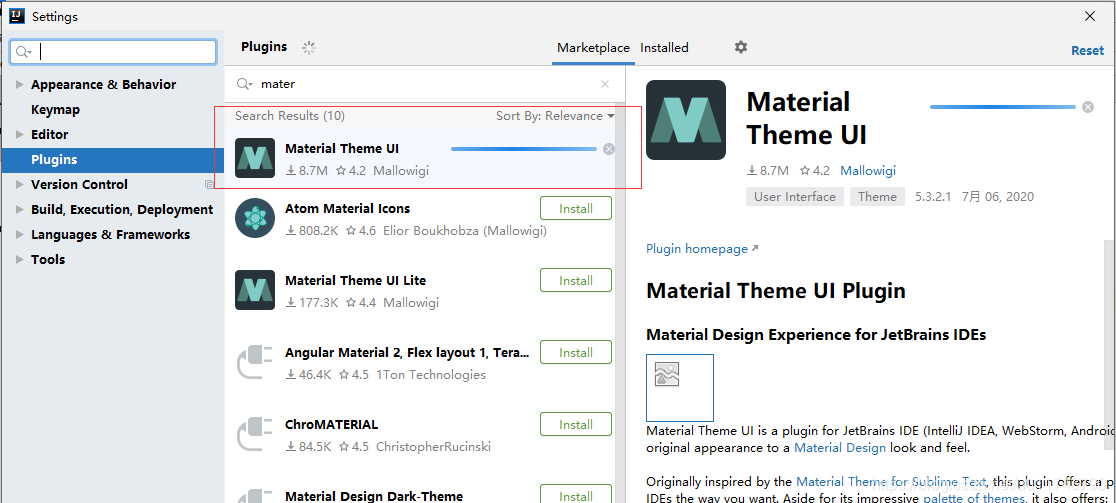Click the Theme tag
1116x503 pixels.
877,196
